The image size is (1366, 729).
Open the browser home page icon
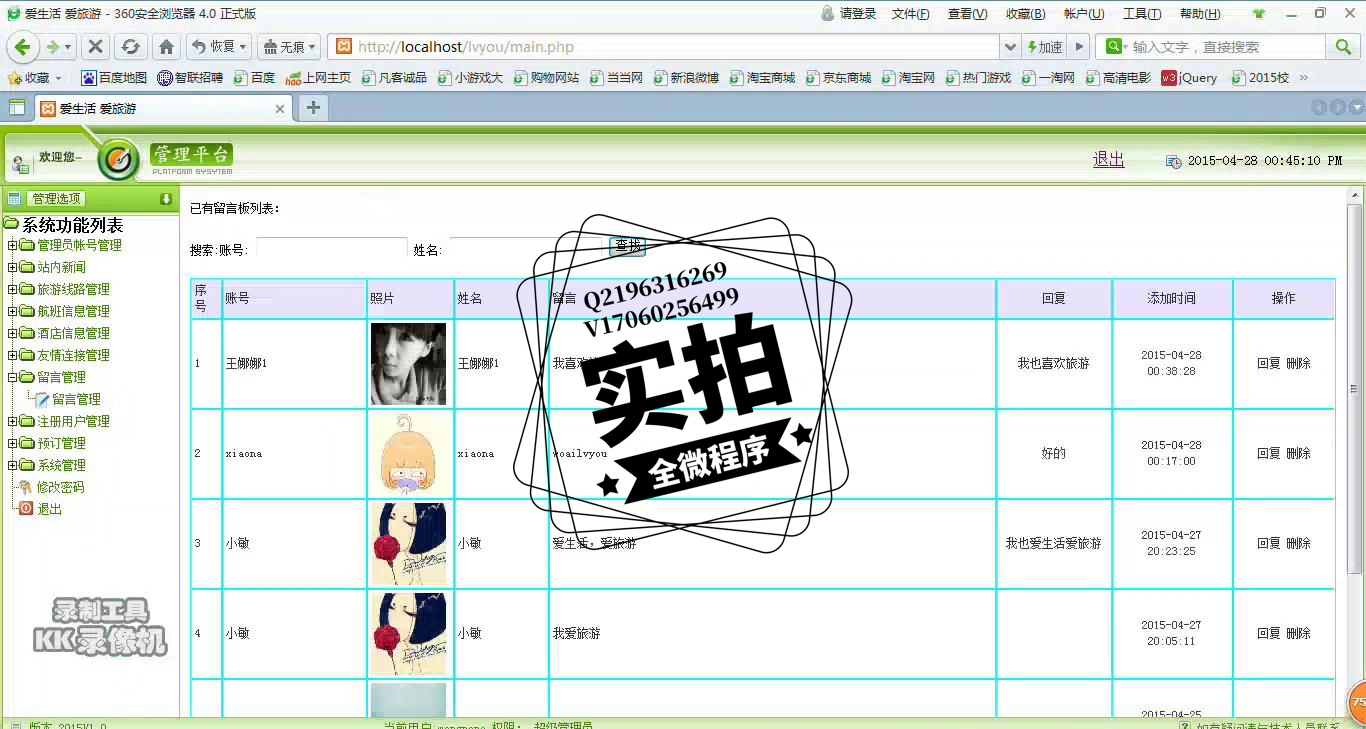tap(167, 47)
